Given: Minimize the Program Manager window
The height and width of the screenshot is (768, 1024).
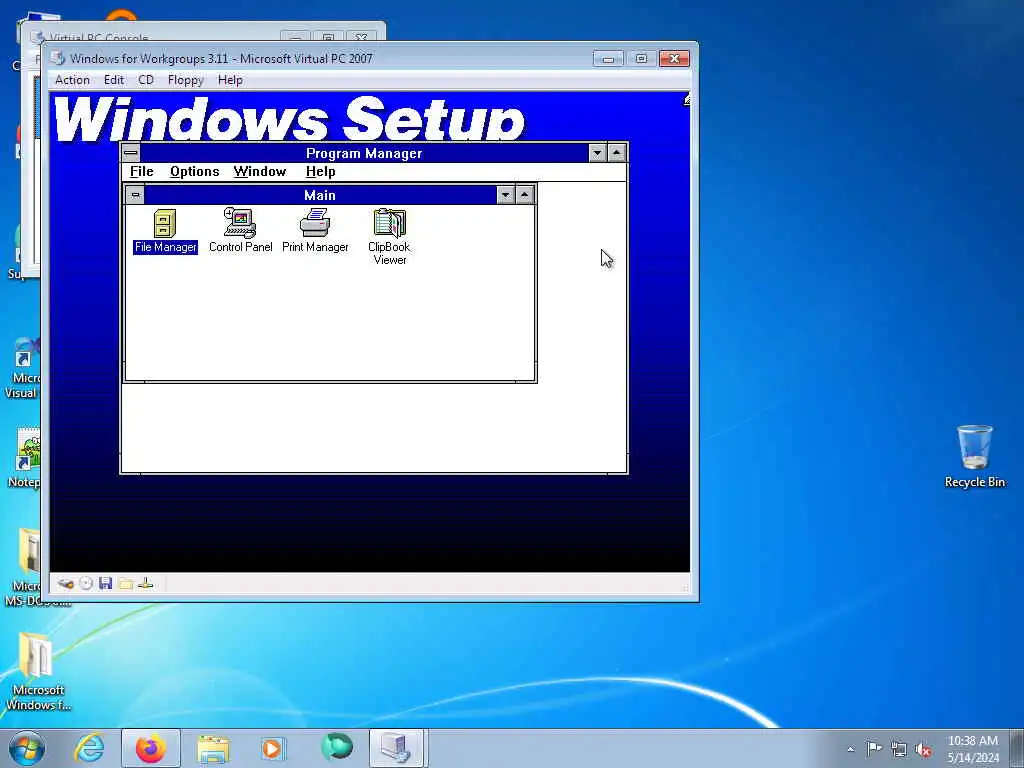Looking at the screenshot, I should [x=597, y=153].
